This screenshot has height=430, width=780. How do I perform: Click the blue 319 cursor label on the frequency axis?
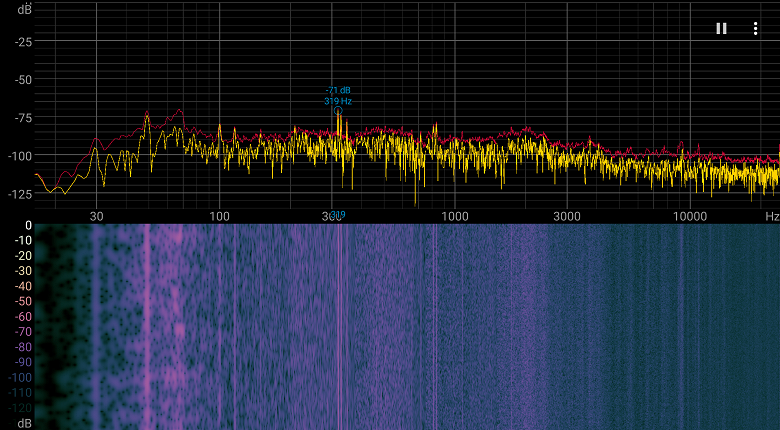point(338,215)
